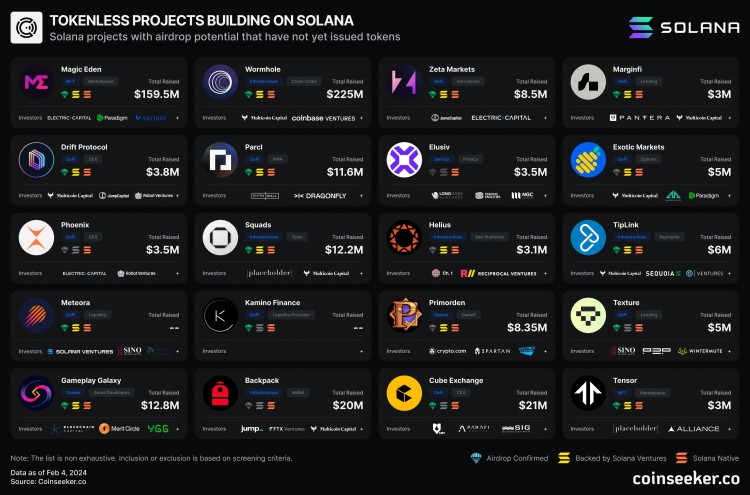Viewport: 750px width, 495px height.
Task: Click Airdrop Confirmed legend item
Action: pyautogui.click(x=508, y=458)
